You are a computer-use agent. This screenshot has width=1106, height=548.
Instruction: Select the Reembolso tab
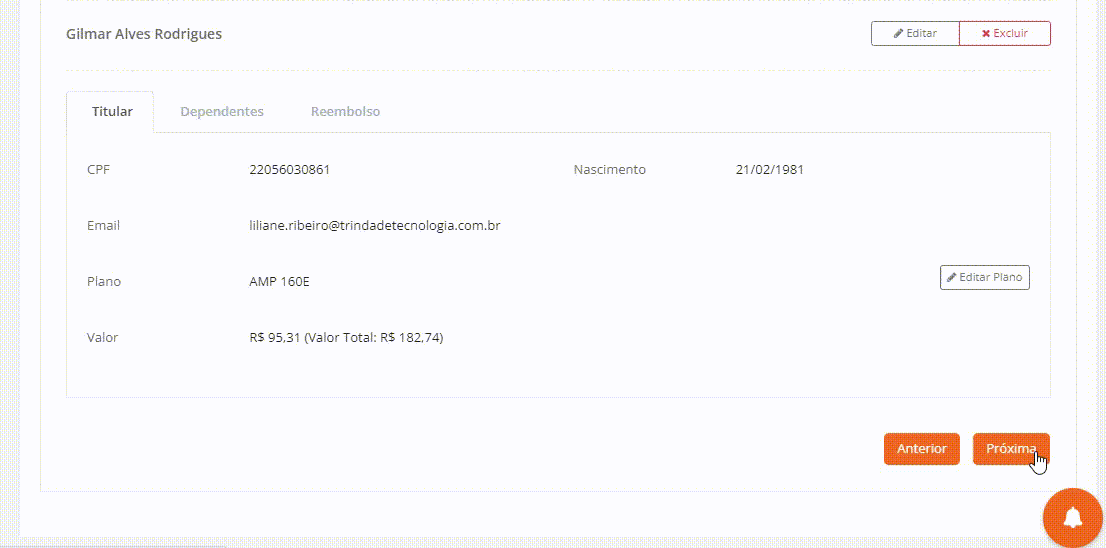pyautogui.click(x=346, y=111)
